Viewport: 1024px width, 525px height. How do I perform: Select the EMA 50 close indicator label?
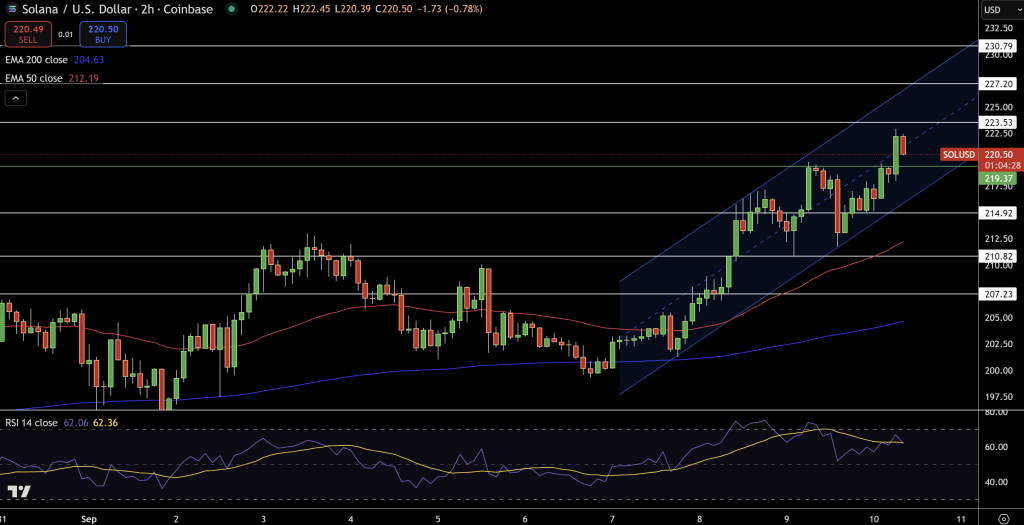tap(34, 78)
